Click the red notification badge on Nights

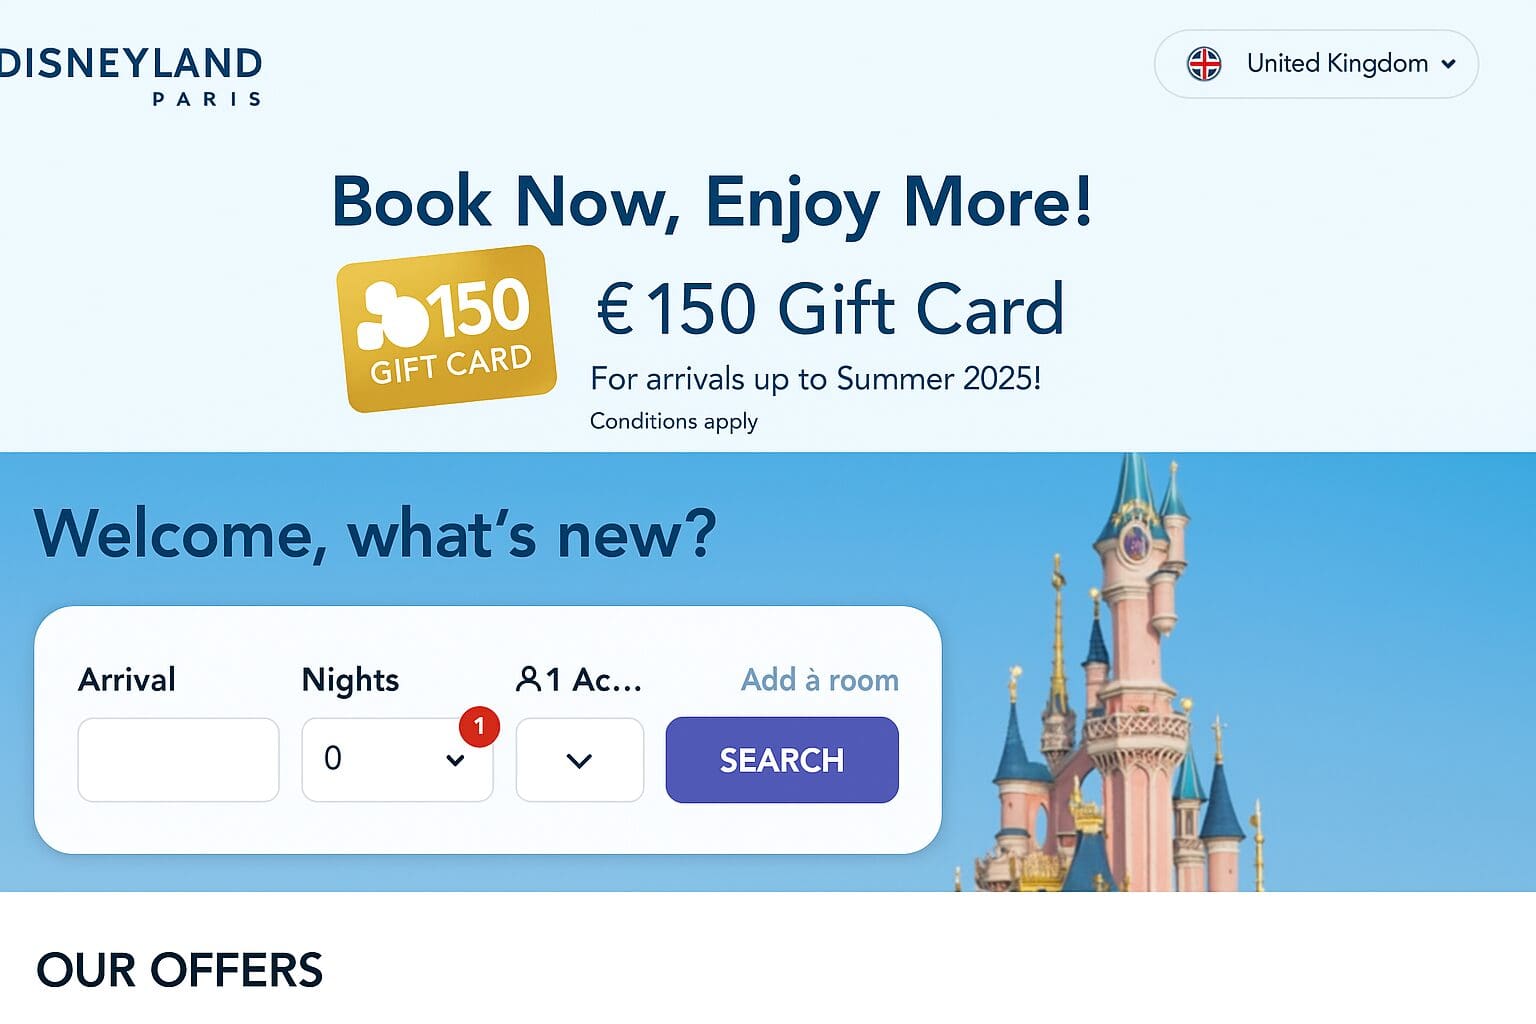479,727
